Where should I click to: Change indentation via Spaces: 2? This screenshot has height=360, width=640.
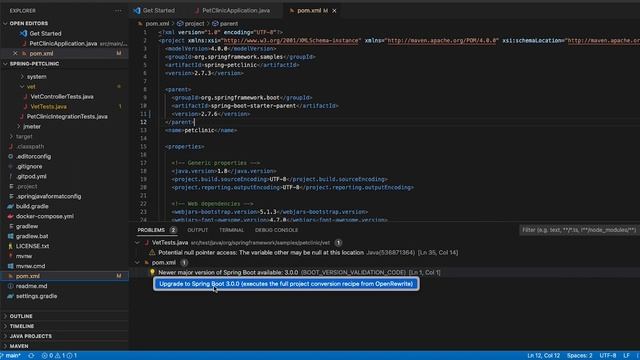(x=580, y=356)
